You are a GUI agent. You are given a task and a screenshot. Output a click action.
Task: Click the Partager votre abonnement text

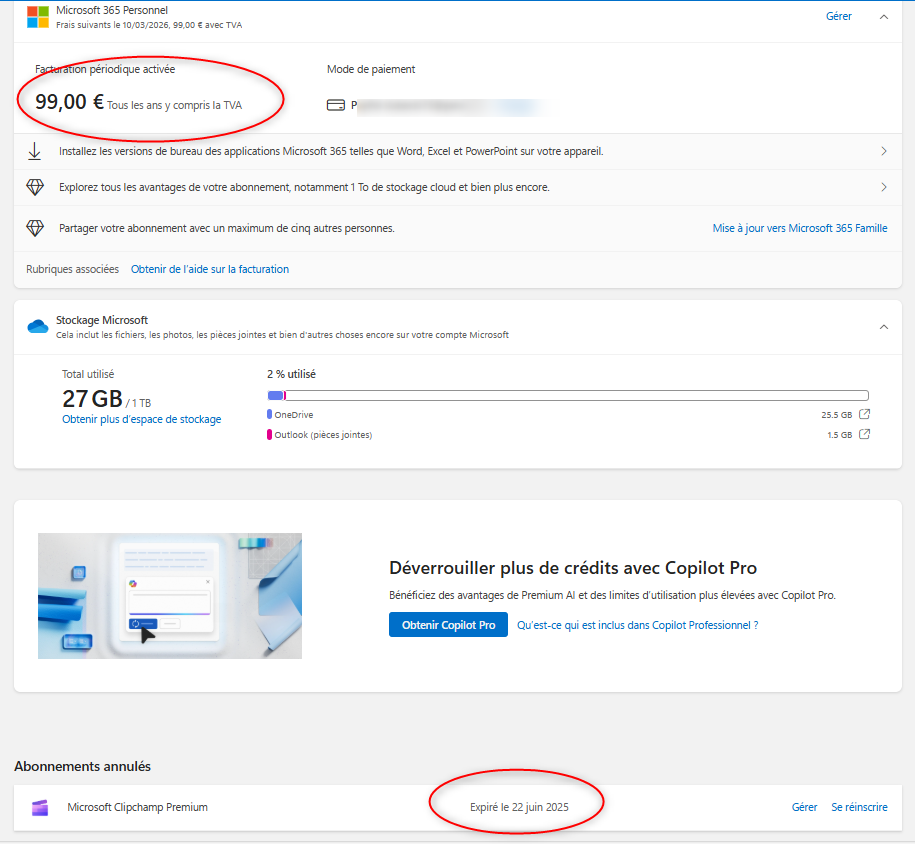pyautogui.click(x=227, y=228)
